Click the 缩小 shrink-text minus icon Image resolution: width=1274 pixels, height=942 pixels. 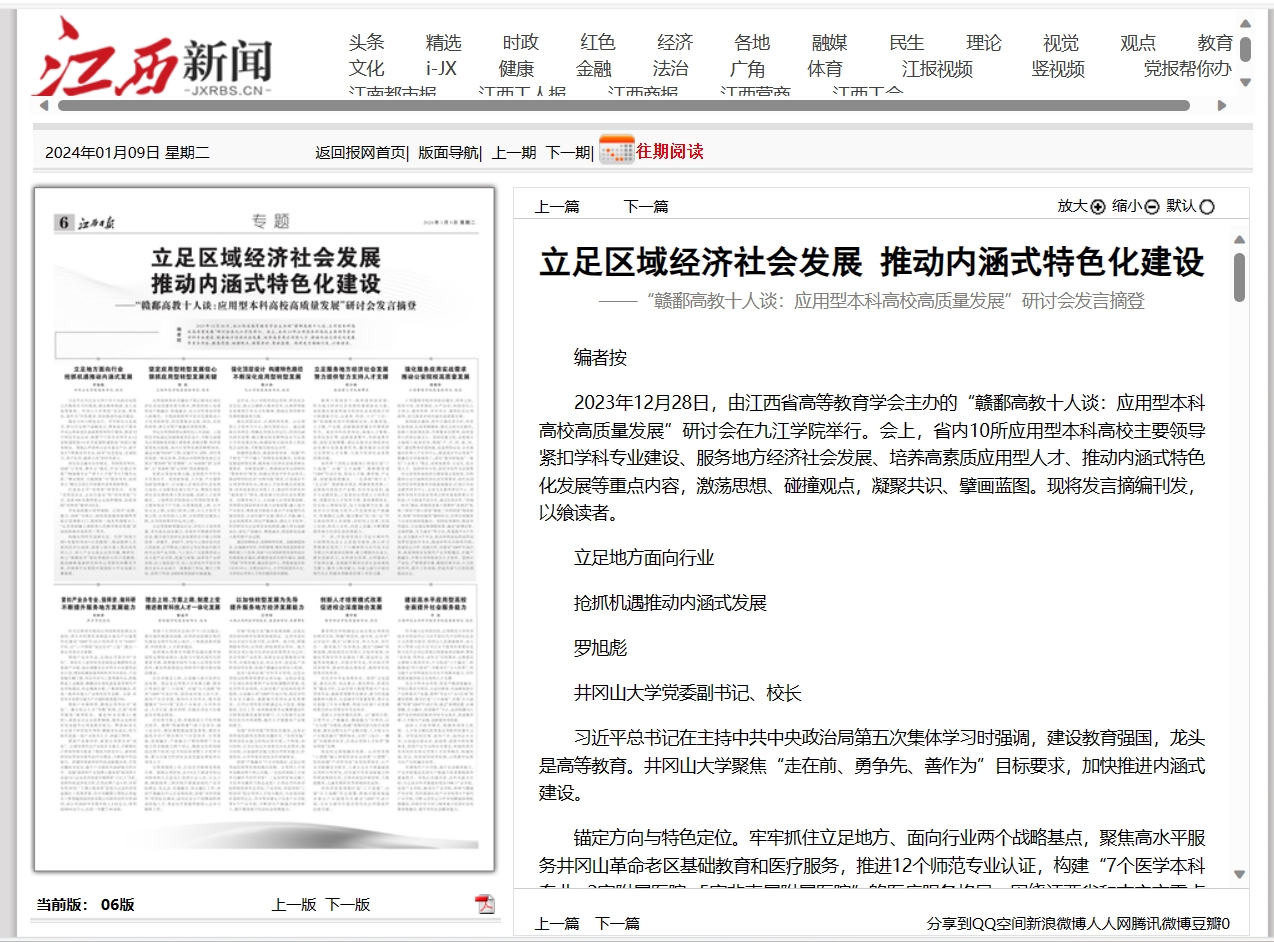1152,207
